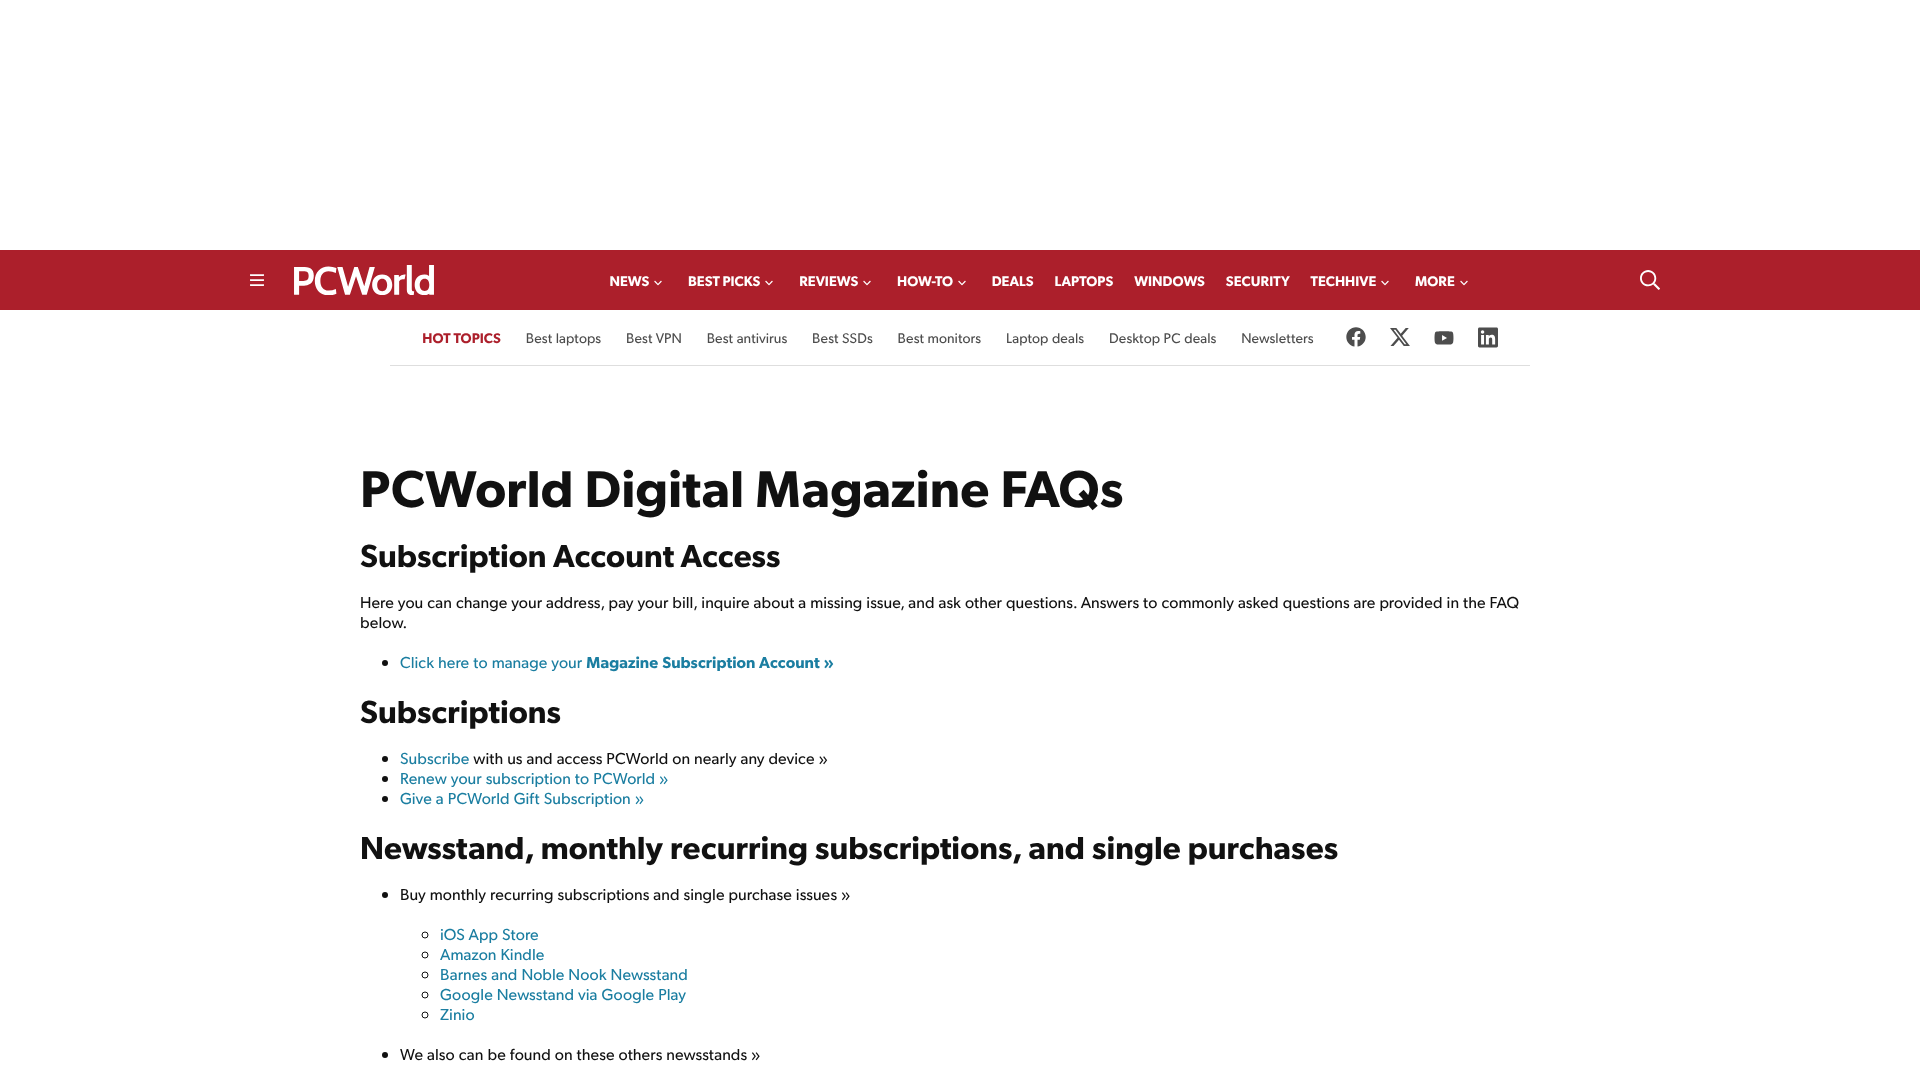Open Newsletters hot topic link
Screen dimensions: 1920x1080
click(x=1277, y=339)
